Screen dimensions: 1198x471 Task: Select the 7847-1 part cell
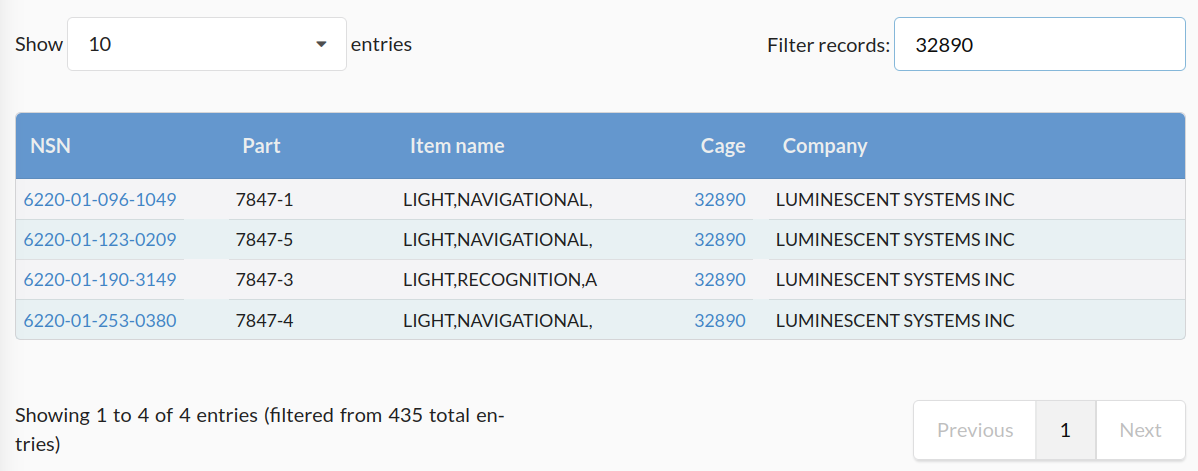point(264,200)
